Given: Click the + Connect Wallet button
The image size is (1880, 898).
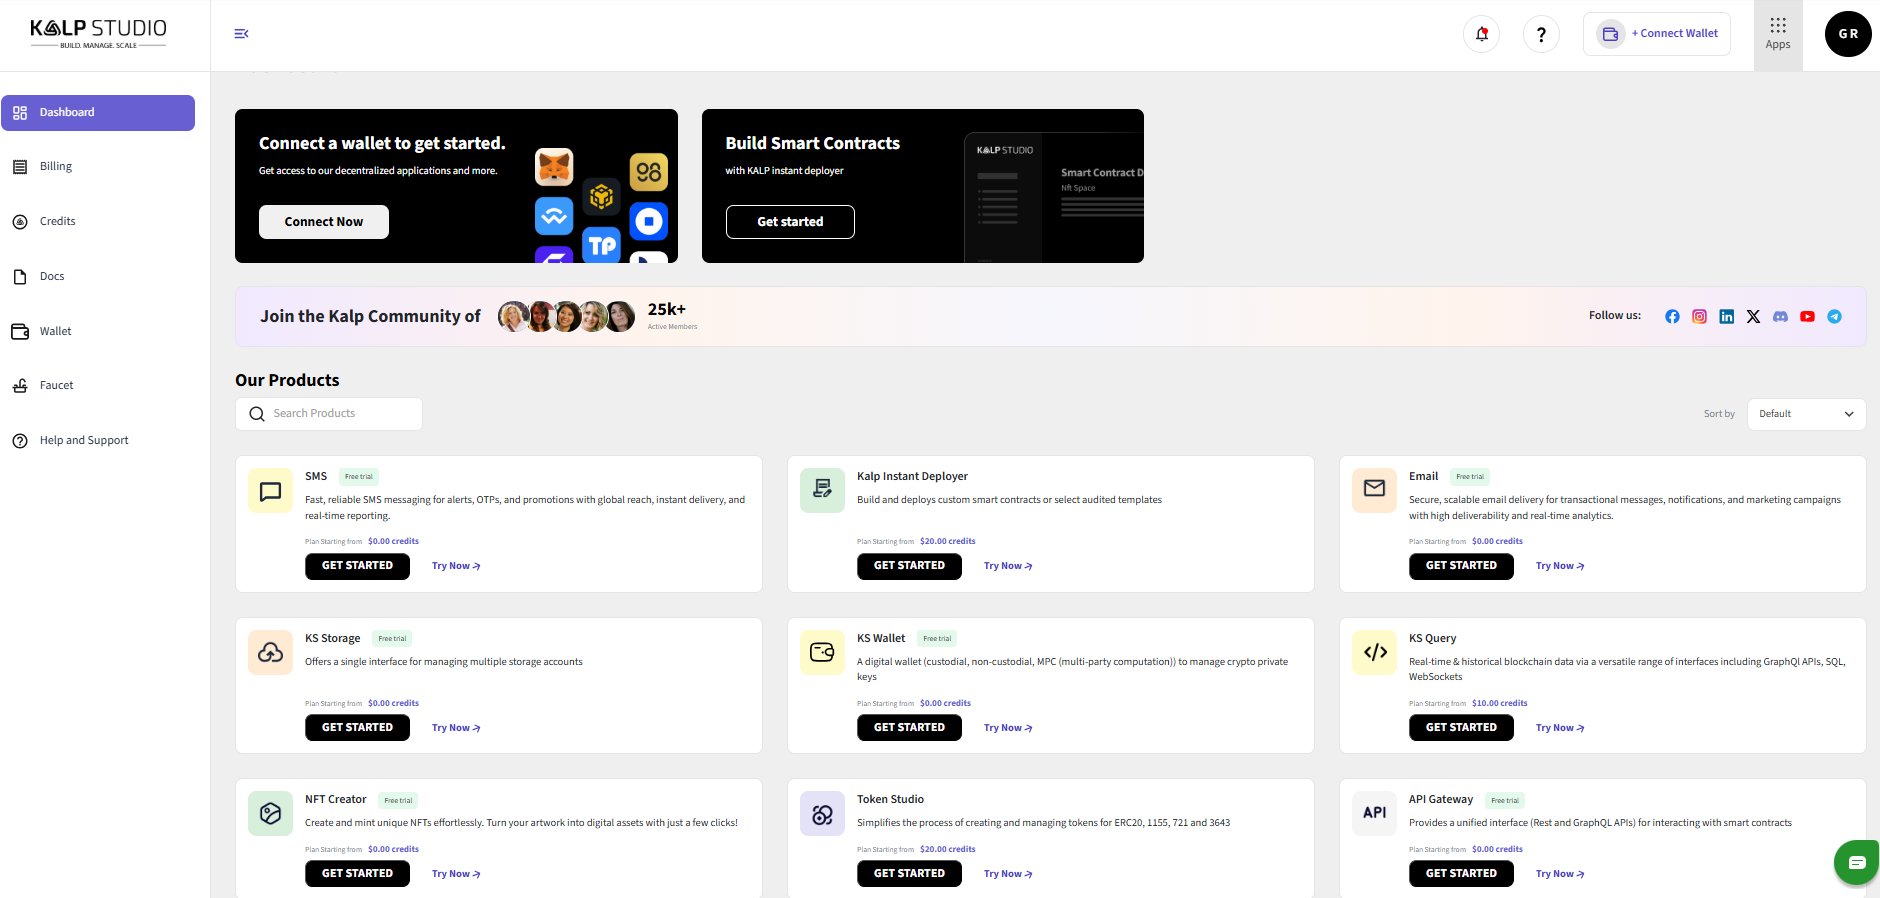Looking at the screenshot, I should (x=1657, y=34).
